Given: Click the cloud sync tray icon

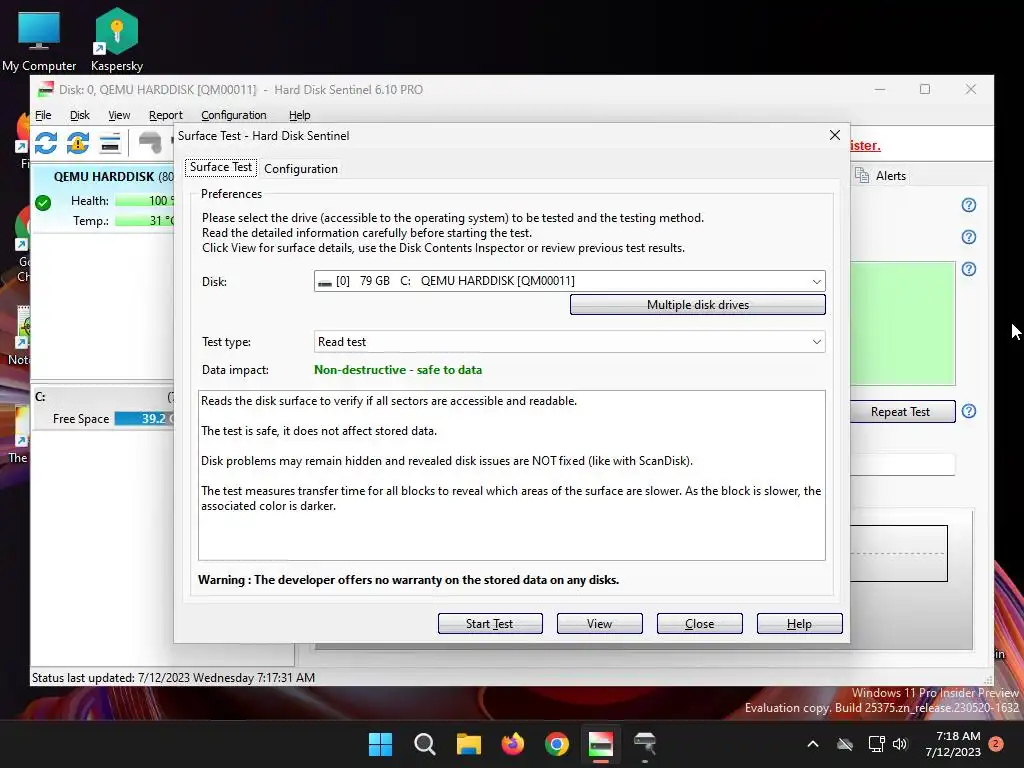Looking at the screenshot, I should click(845, 744).
